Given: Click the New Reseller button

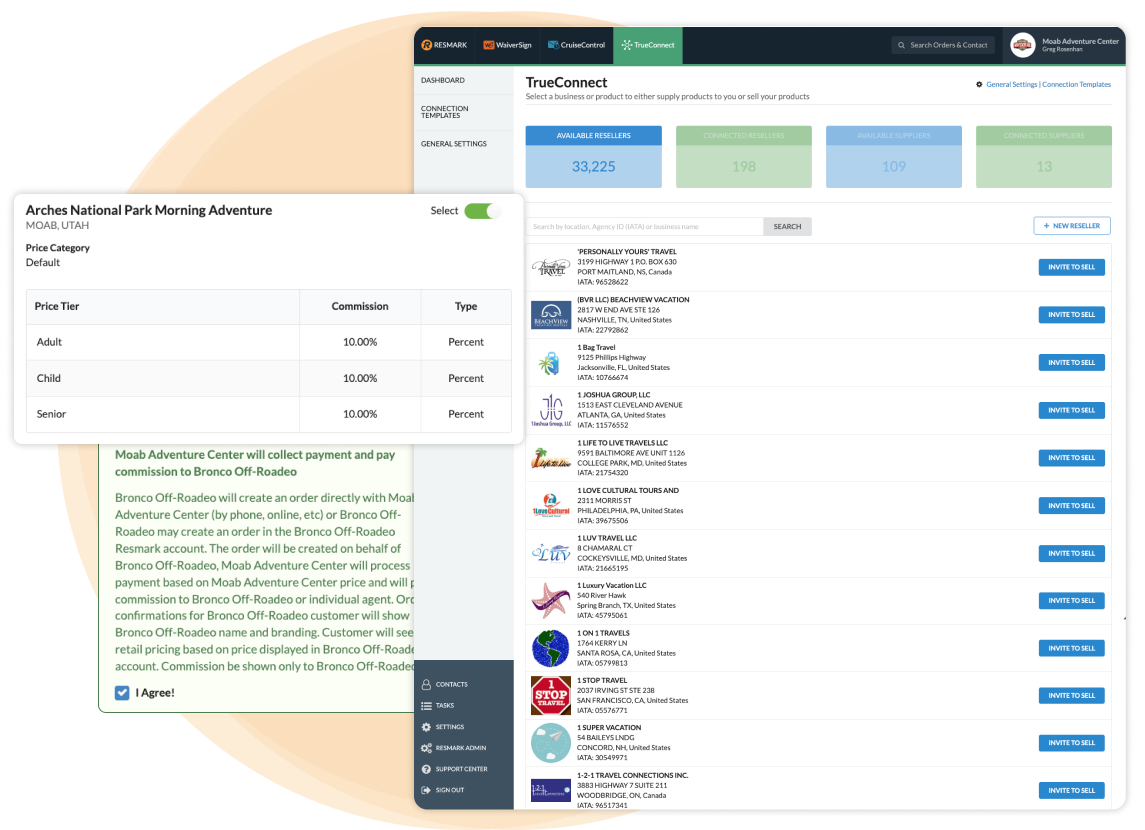Looking at the screenshot, I should click(1072, 226).
